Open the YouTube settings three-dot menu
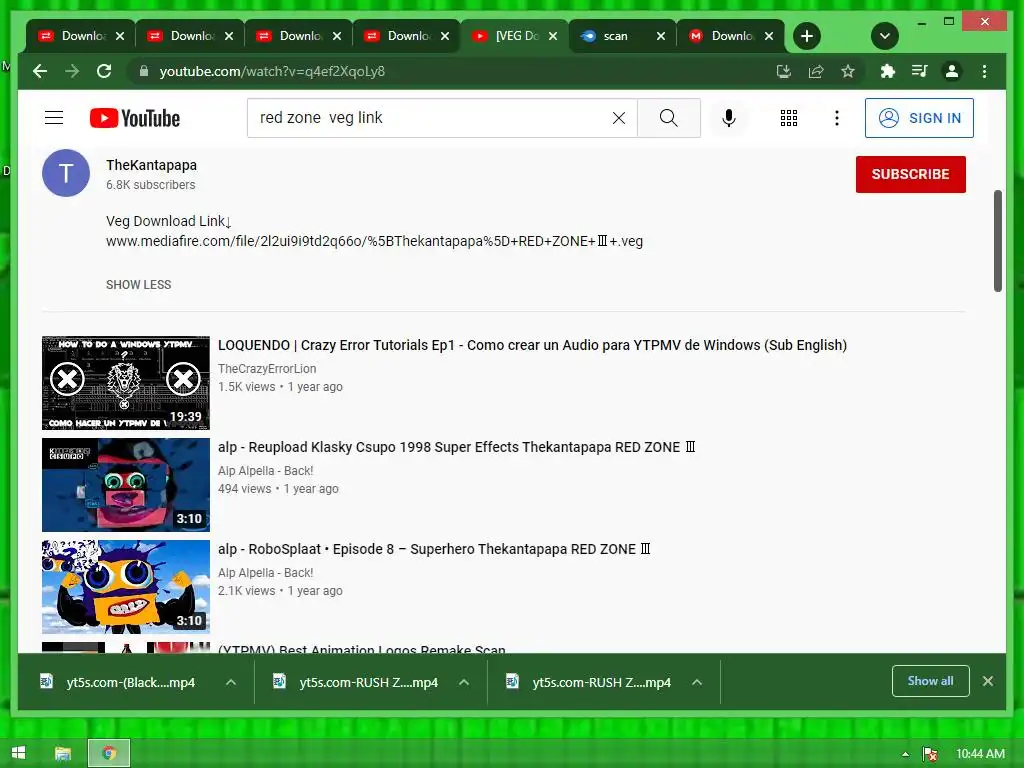 [837, 118]
